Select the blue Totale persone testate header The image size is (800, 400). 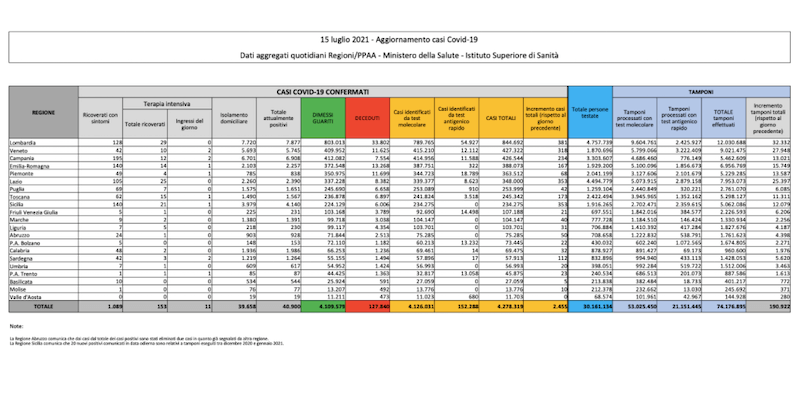click(x=590, y=118)
